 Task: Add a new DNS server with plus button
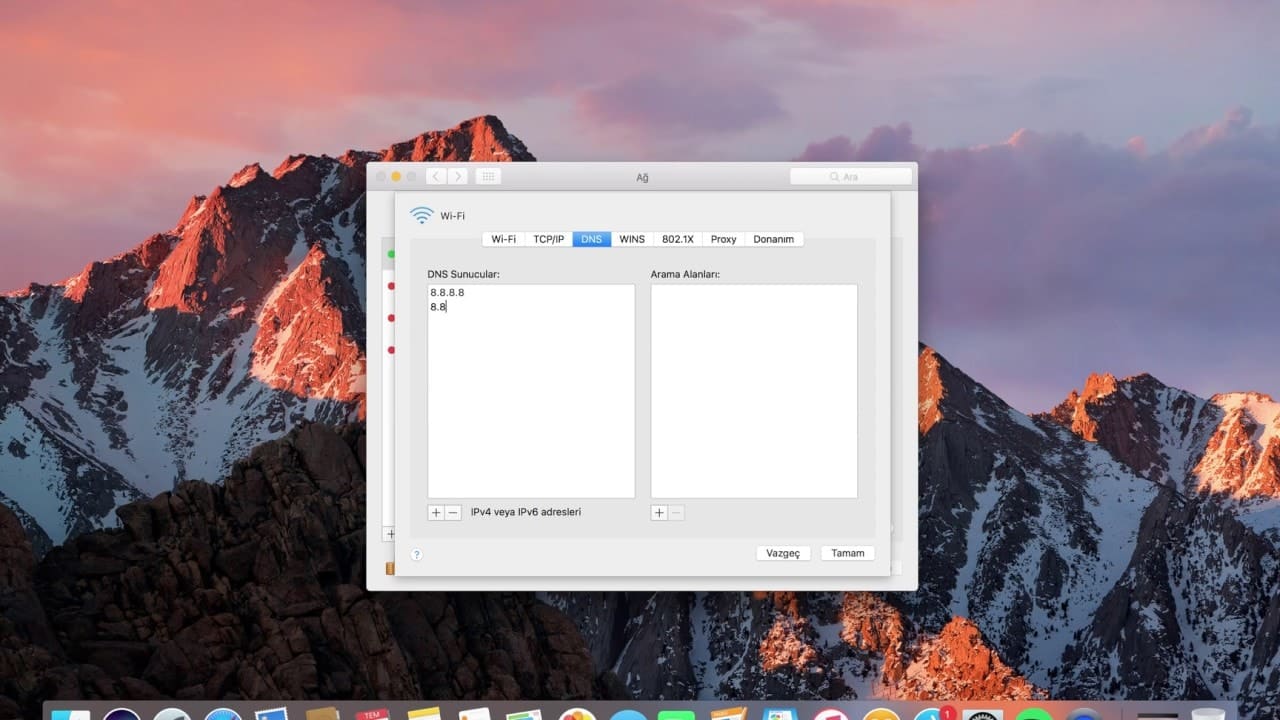click(x=436, y=512)
